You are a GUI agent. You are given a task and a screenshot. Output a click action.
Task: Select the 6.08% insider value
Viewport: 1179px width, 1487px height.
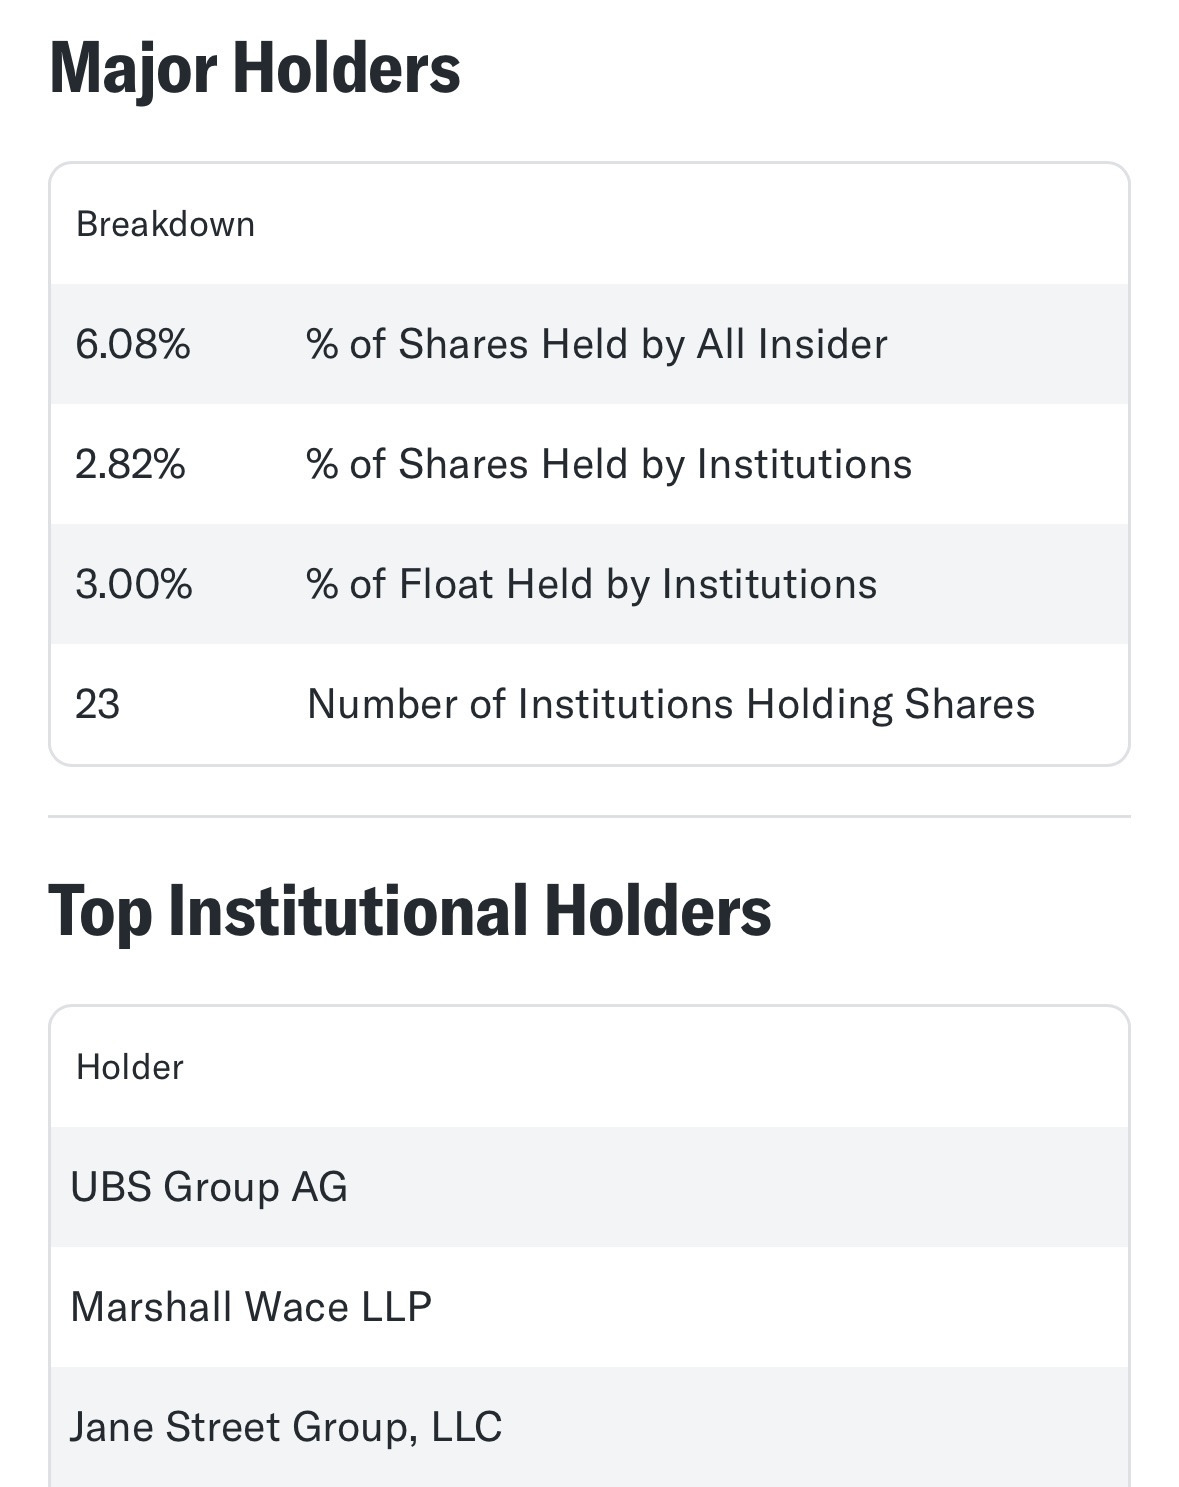133,344
